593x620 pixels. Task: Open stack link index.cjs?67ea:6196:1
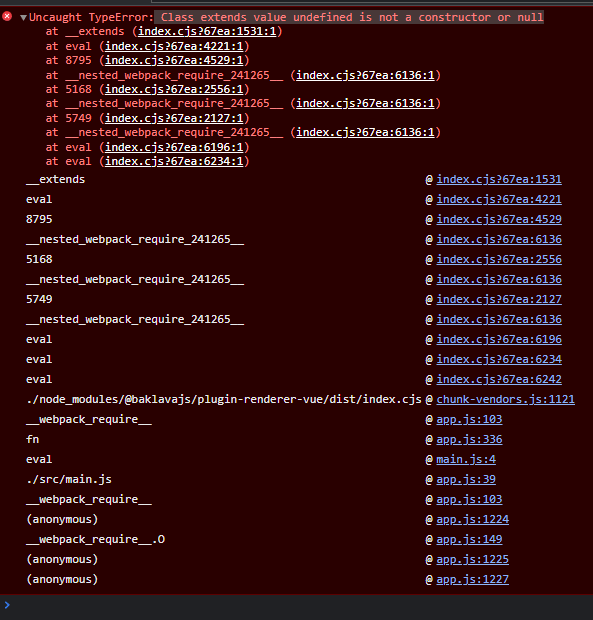click(174, 147)
